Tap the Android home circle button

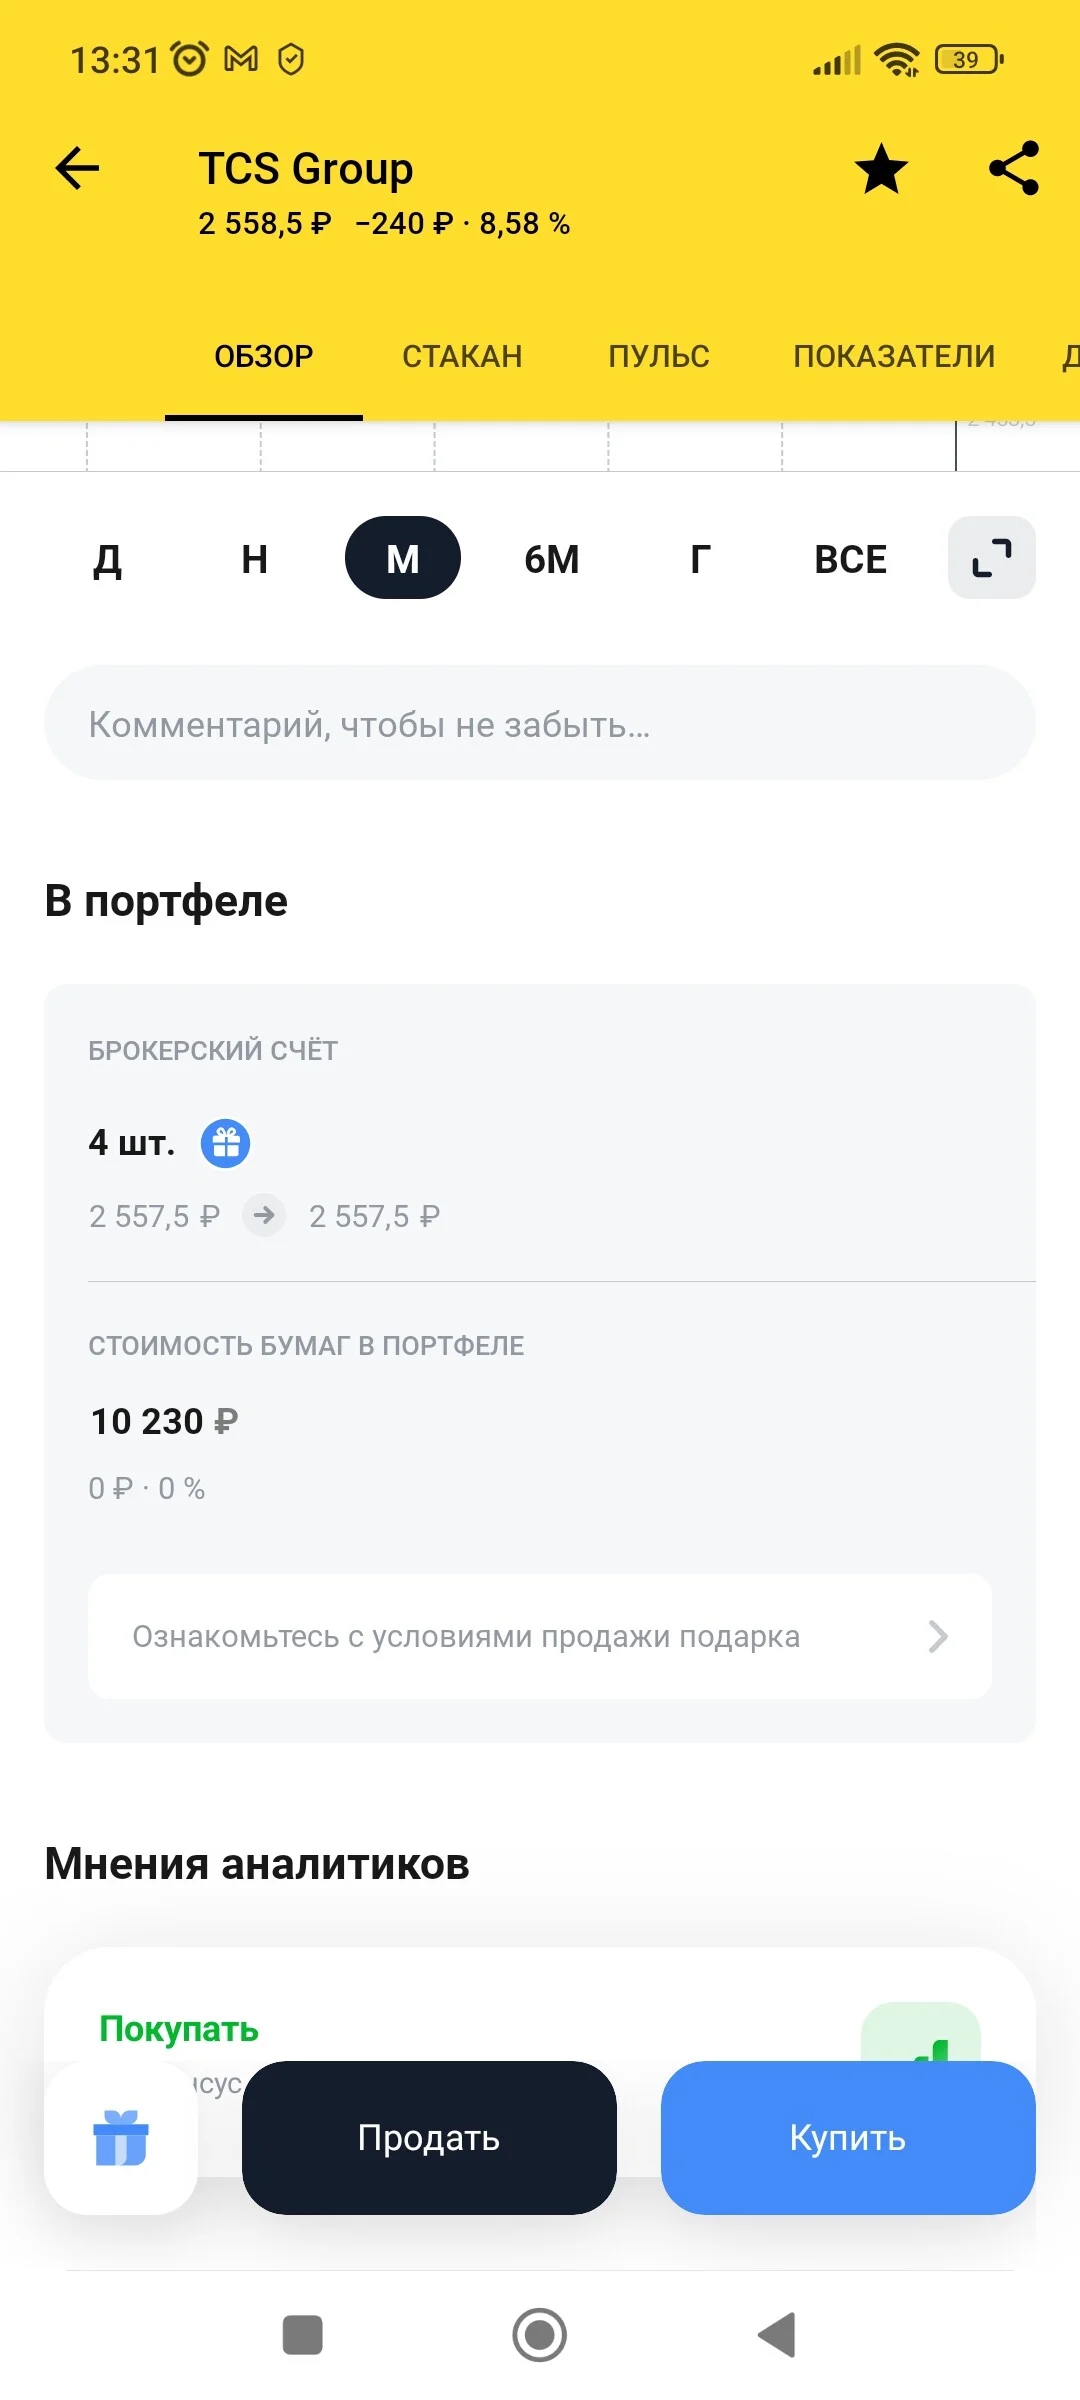click(x=540, y=2335)
